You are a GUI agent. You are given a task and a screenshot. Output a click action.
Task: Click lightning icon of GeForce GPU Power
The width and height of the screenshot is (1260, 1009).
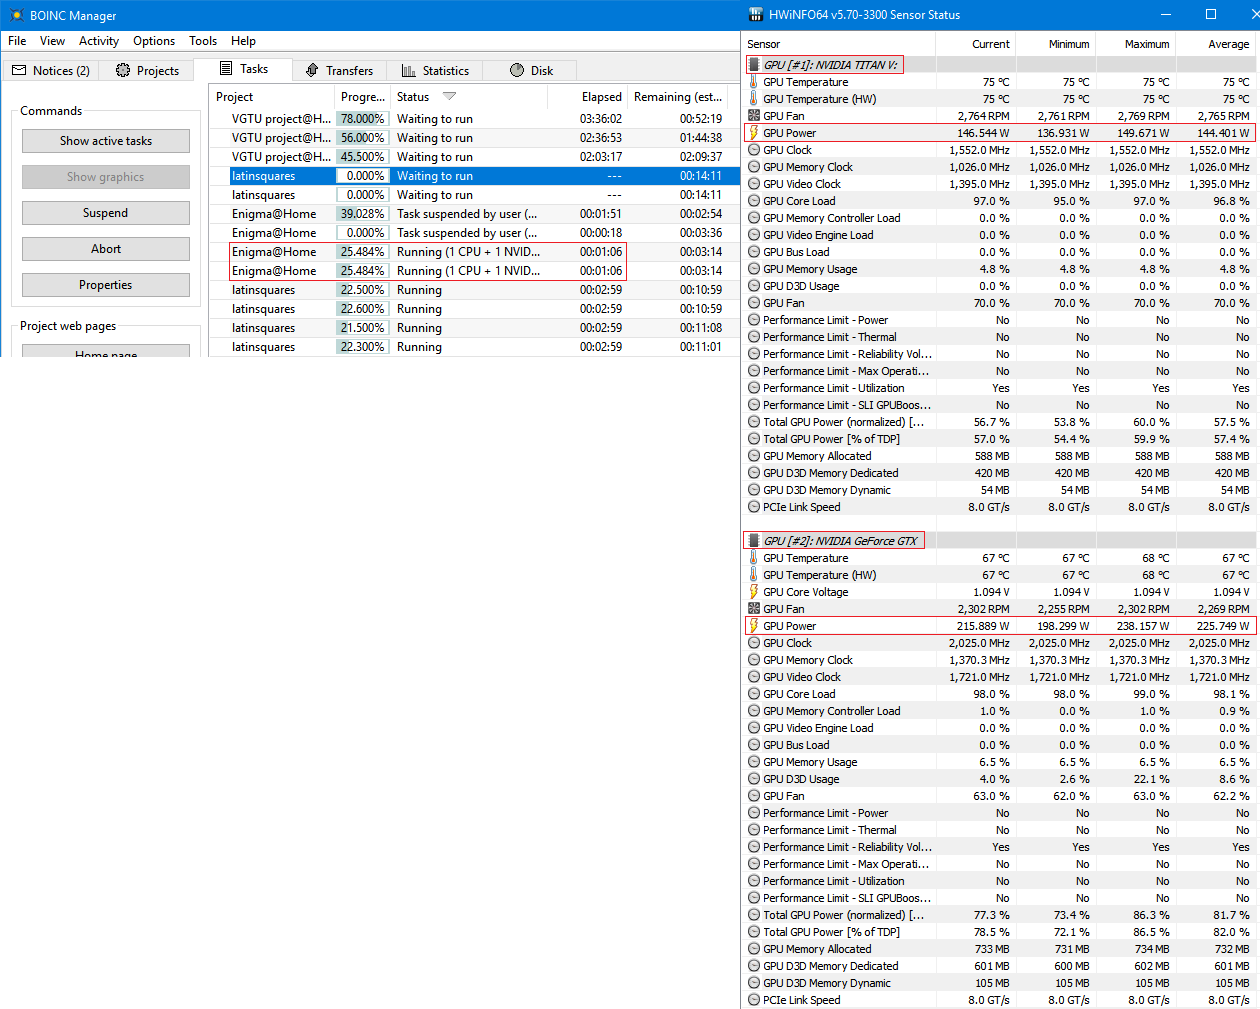click(754, 626)
